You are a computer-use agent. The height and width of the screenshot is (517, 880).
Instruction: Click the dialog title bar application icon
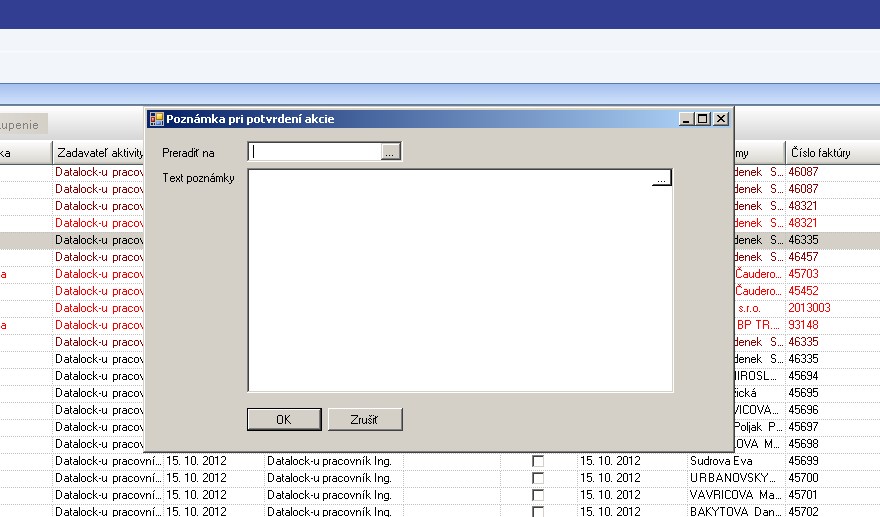(157, 119)
